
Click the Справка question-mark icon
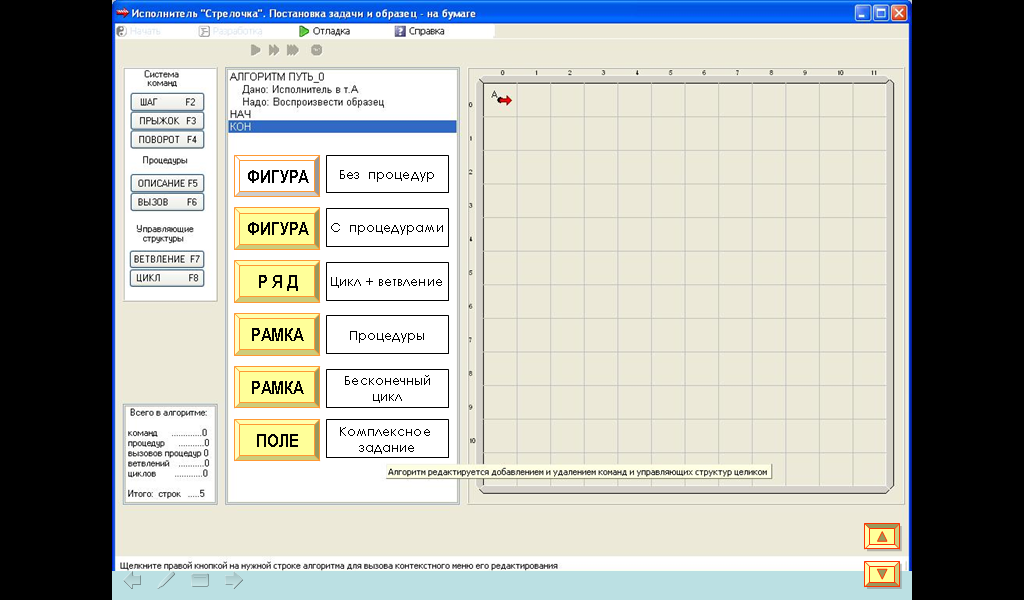400,31
